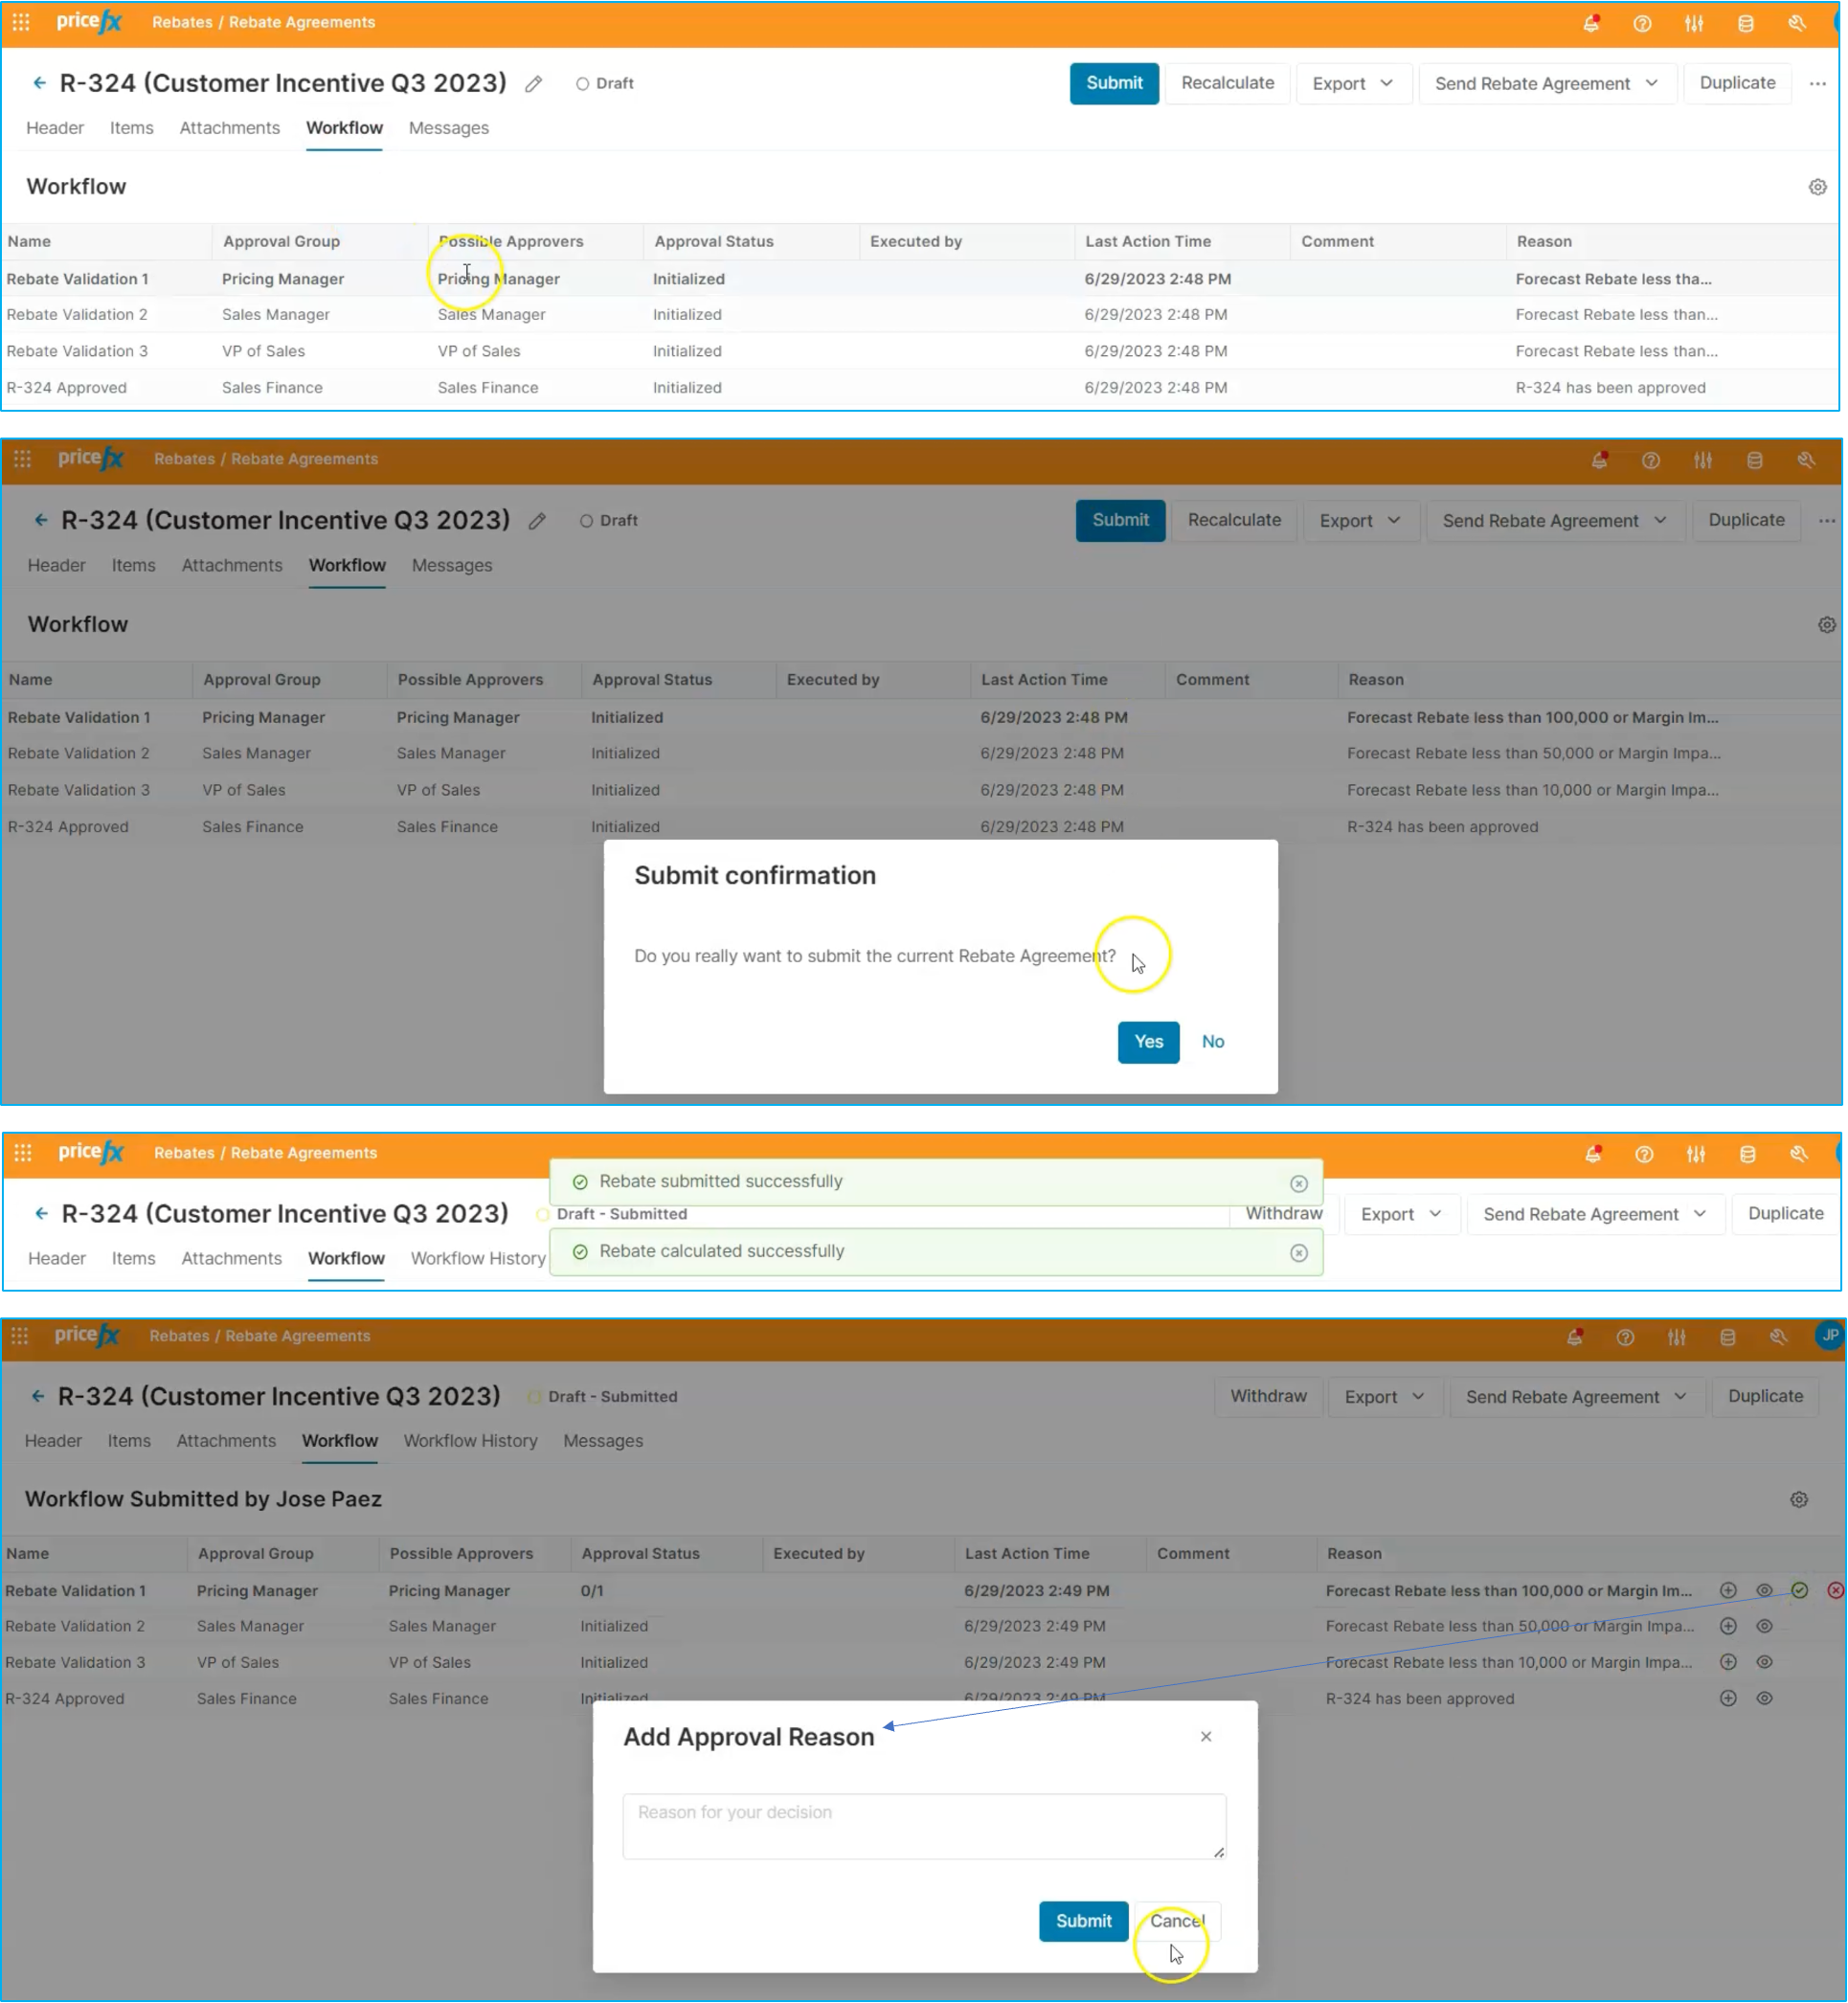This screenshot has height=2003, width=1848.
Task: Expand Send Rebate Agreement dropdown behind Submit confirmation dialog
Action: click(1555, 521)
